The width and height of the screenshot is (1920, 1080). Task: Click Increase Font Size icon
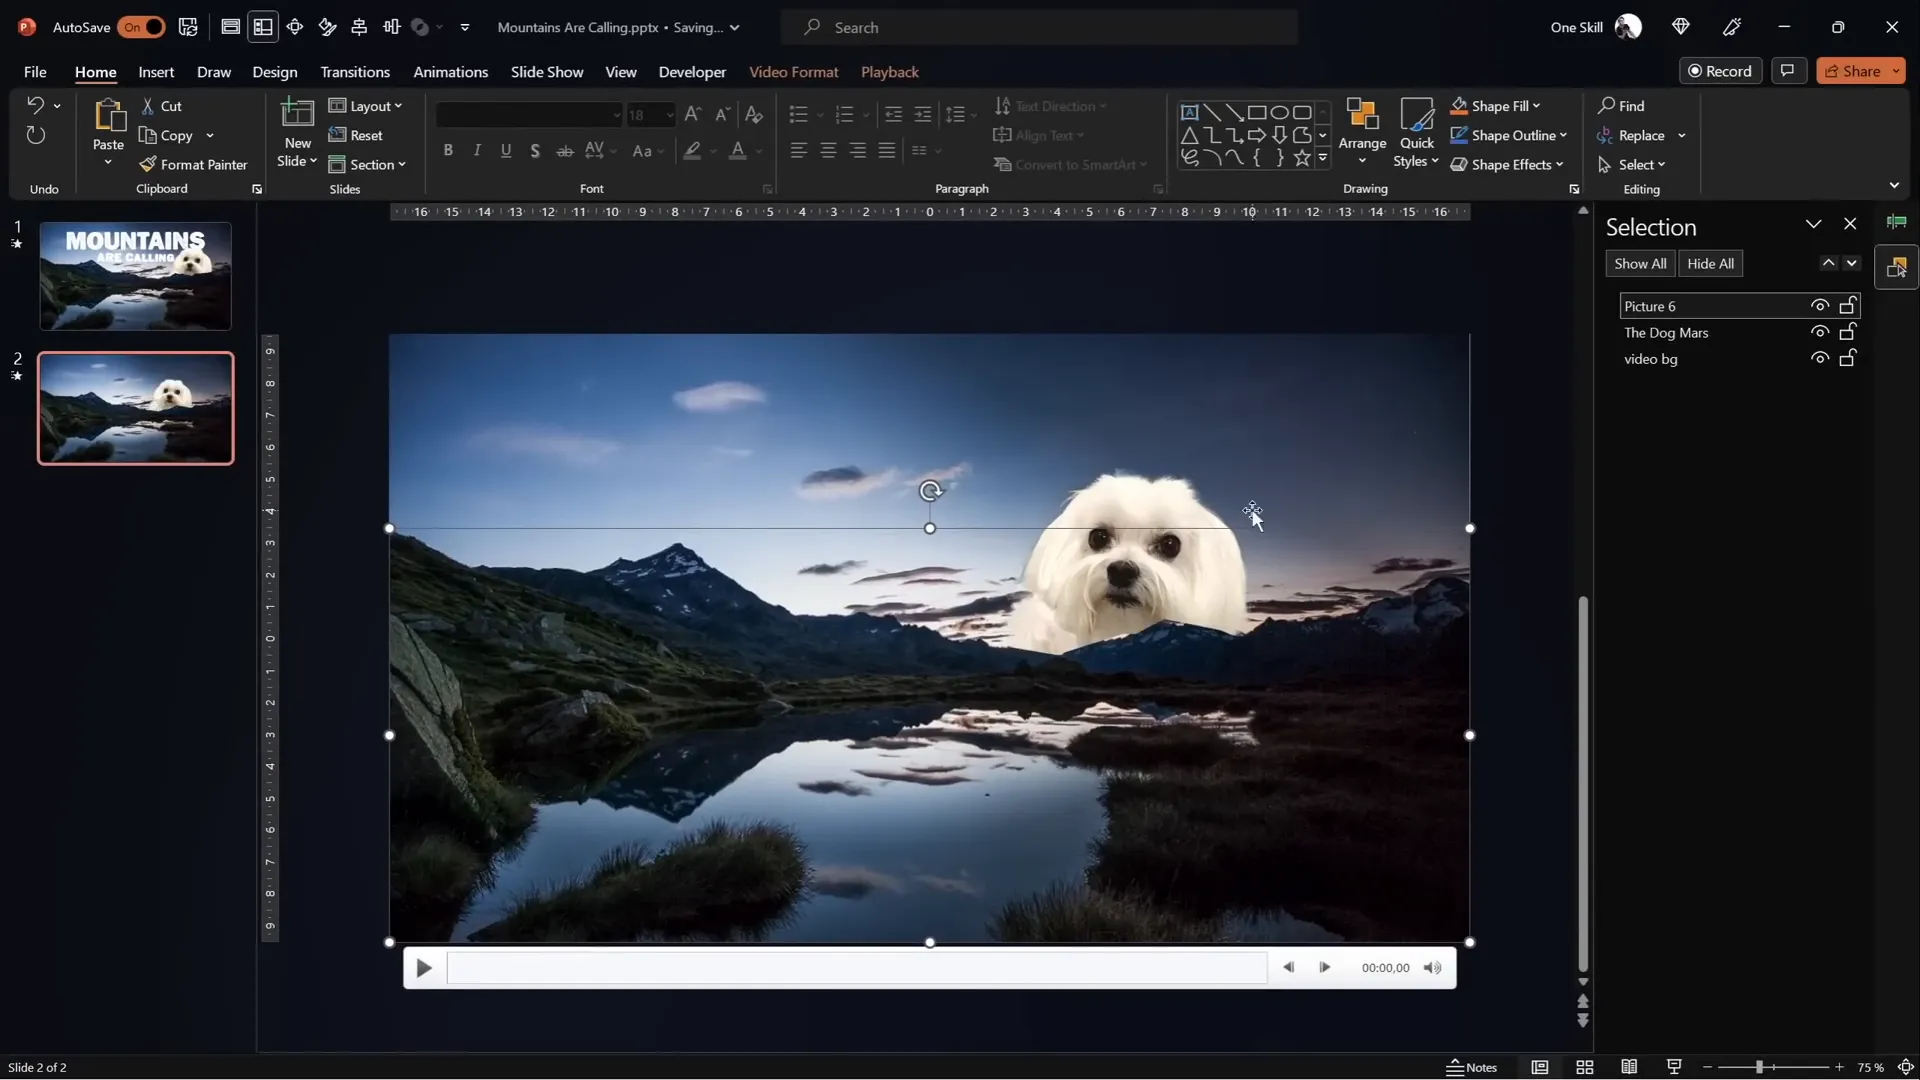(692, 114)
